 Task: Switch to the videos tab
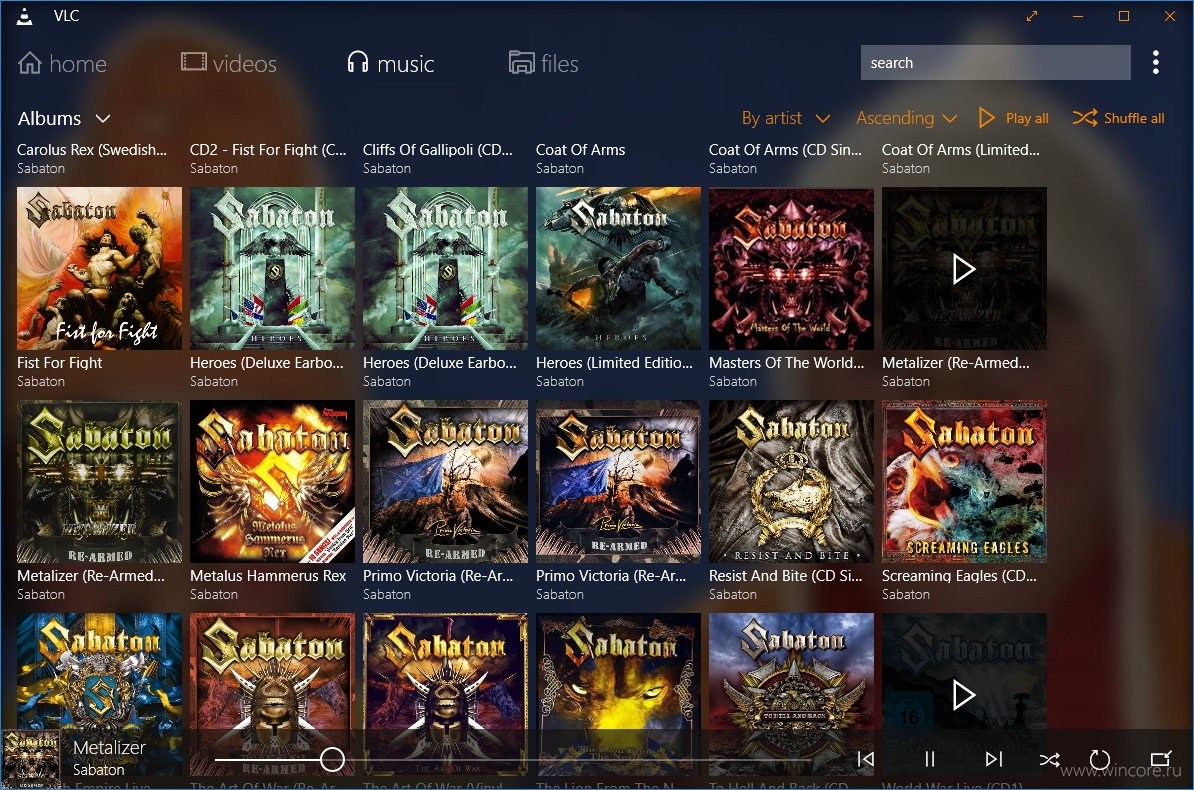[228, 63]
